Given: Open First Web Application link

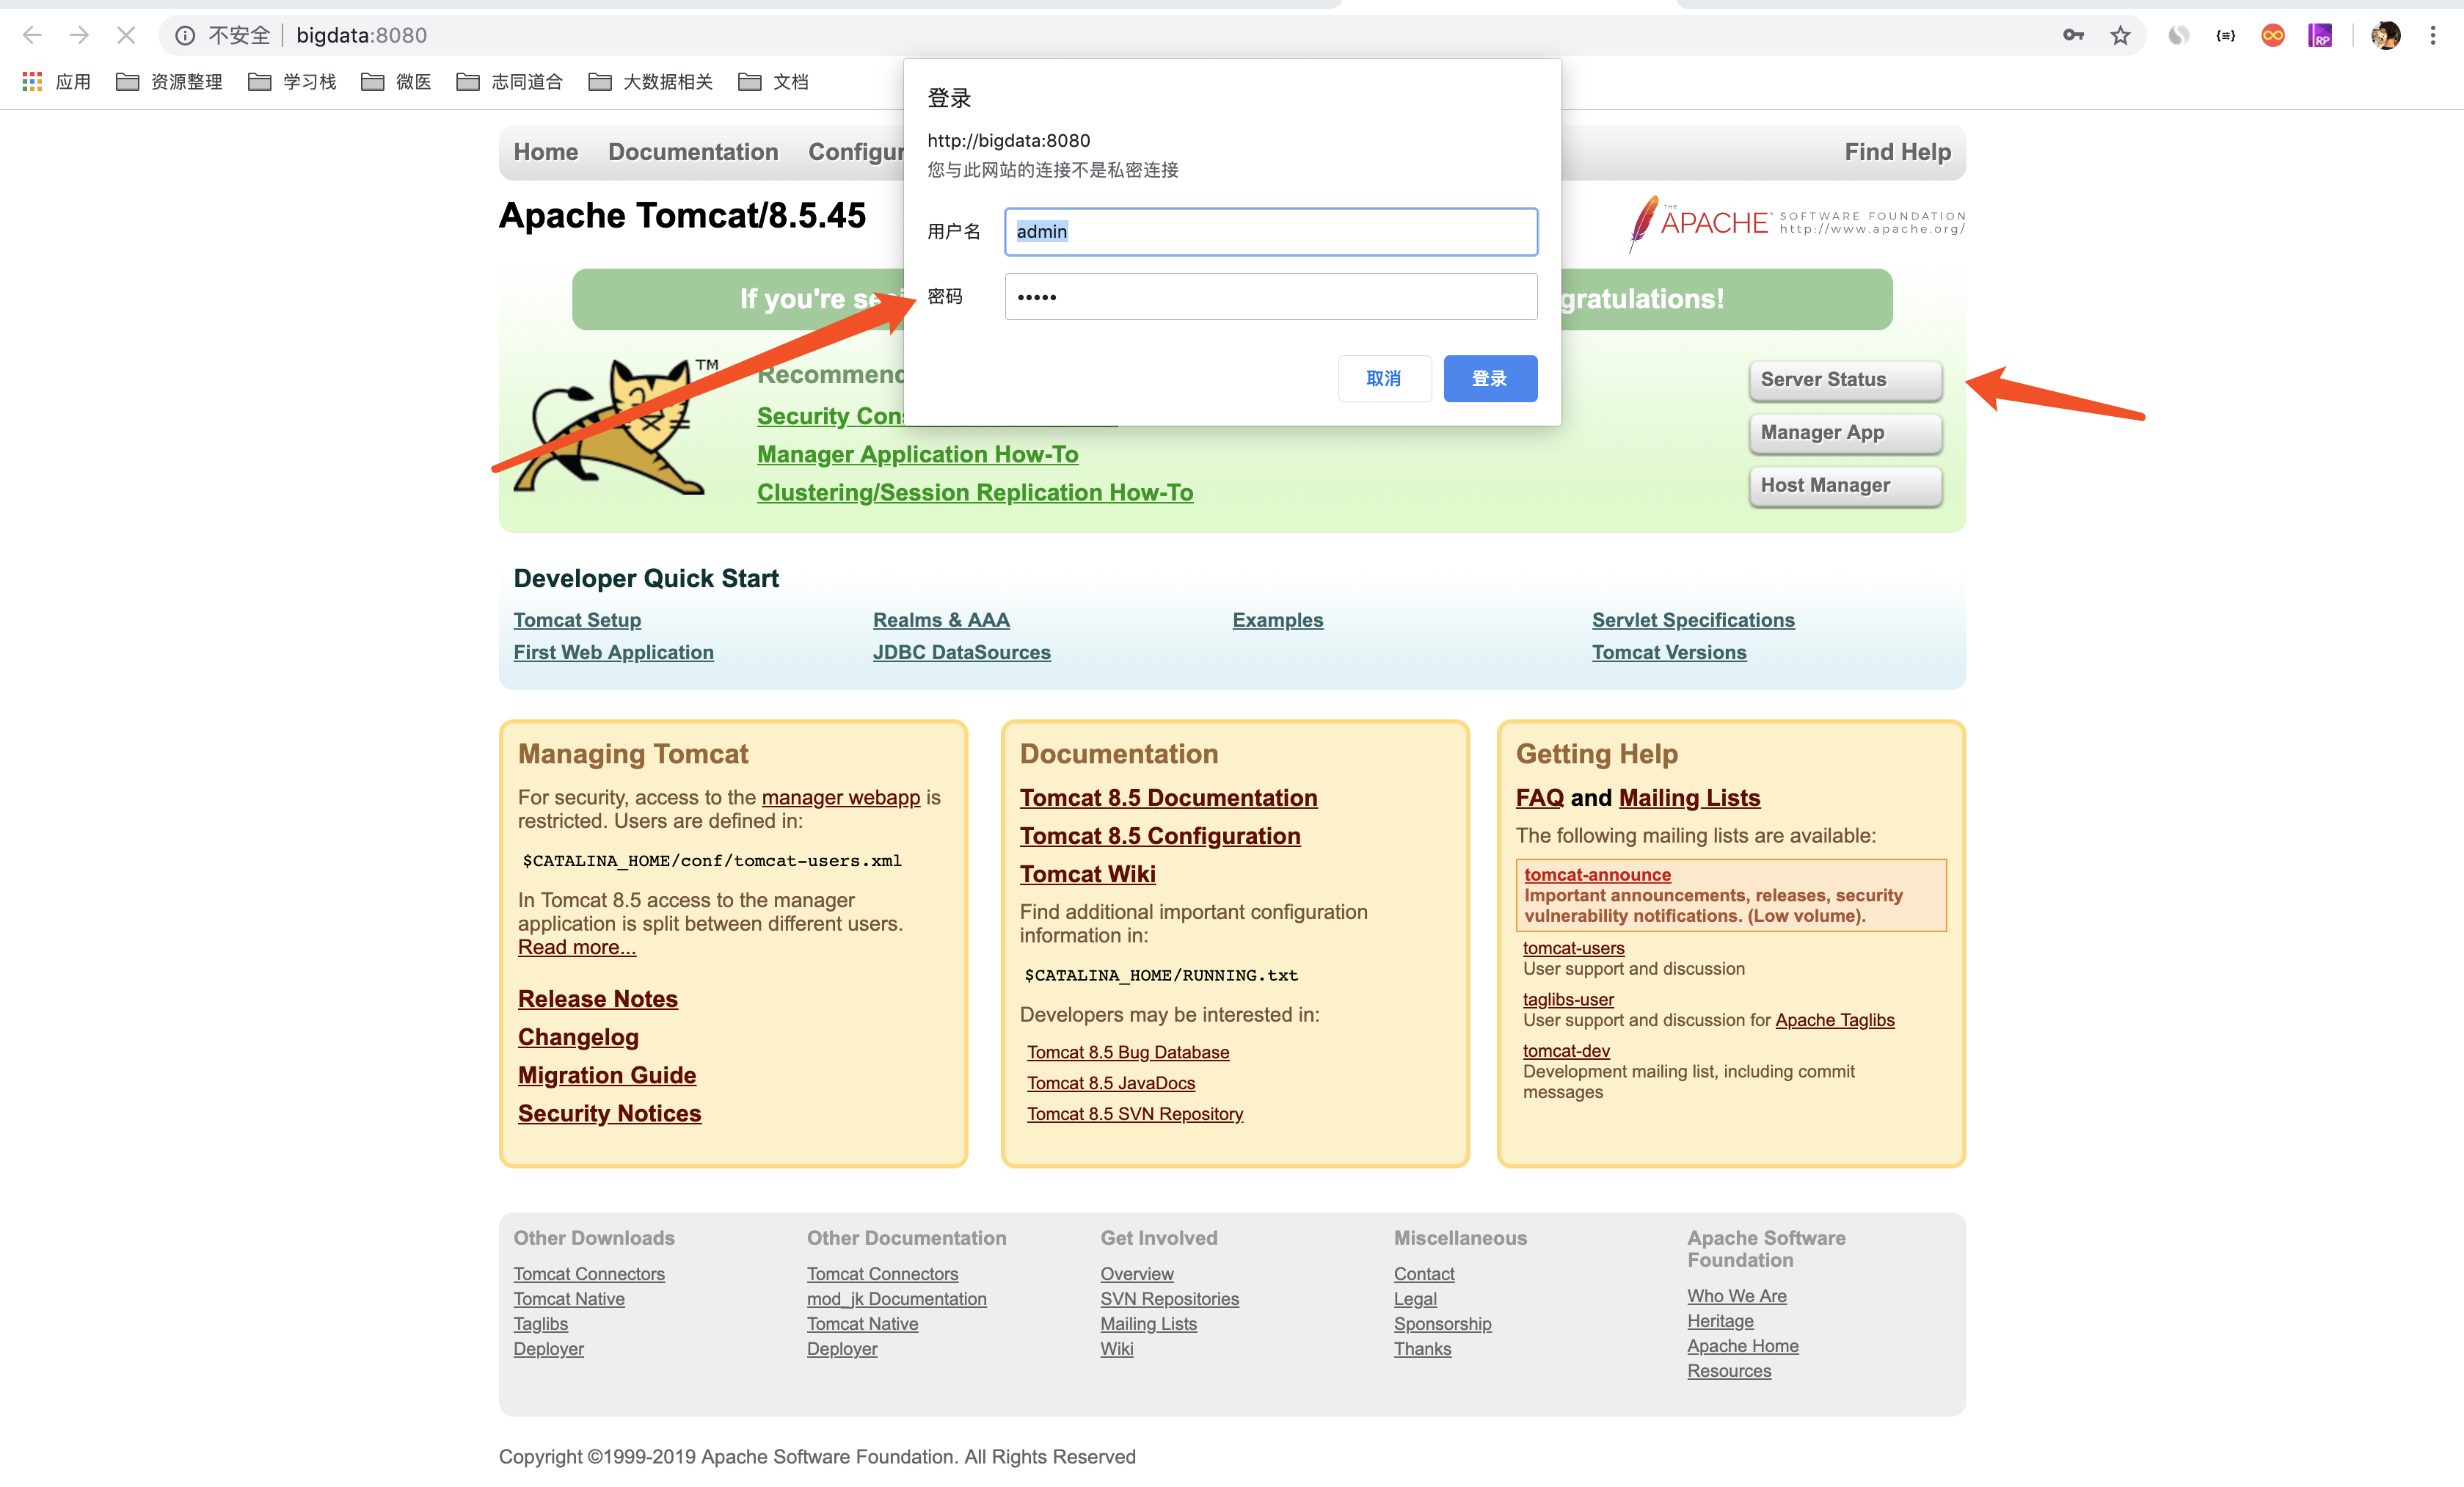Looking at the screenshot, I should tap(613, 652).
